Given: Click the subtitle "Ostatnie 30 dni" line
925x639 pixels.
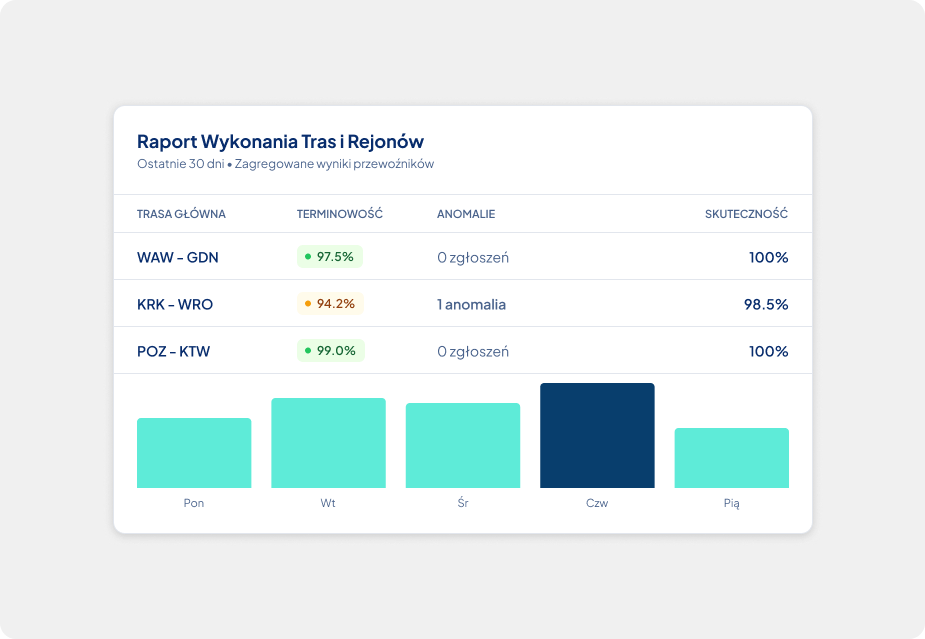Looking at the screenshot, I should [x=286, y=163].
